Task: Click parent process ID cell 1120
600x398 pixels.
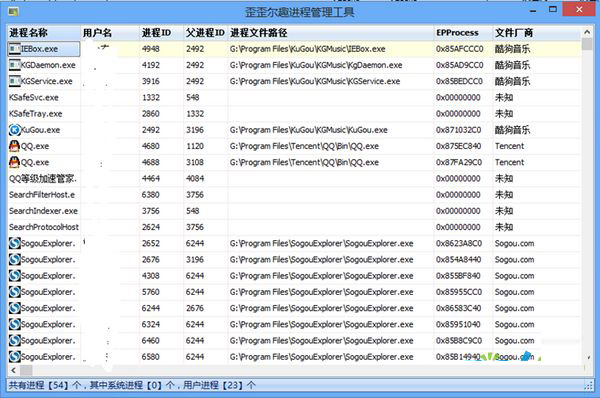Action: click(x=195, y=146)
